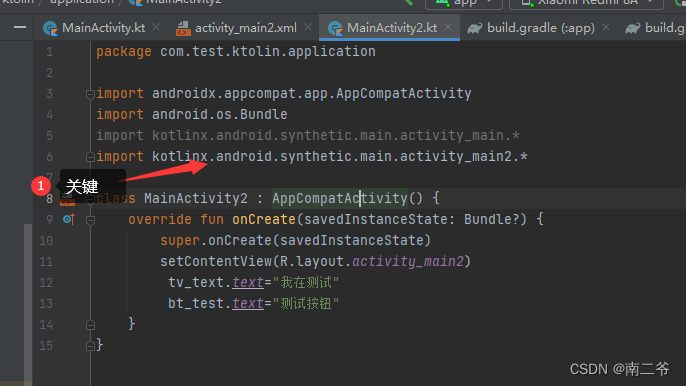
Task: Click bt_test on line 13
Action: 196,303
